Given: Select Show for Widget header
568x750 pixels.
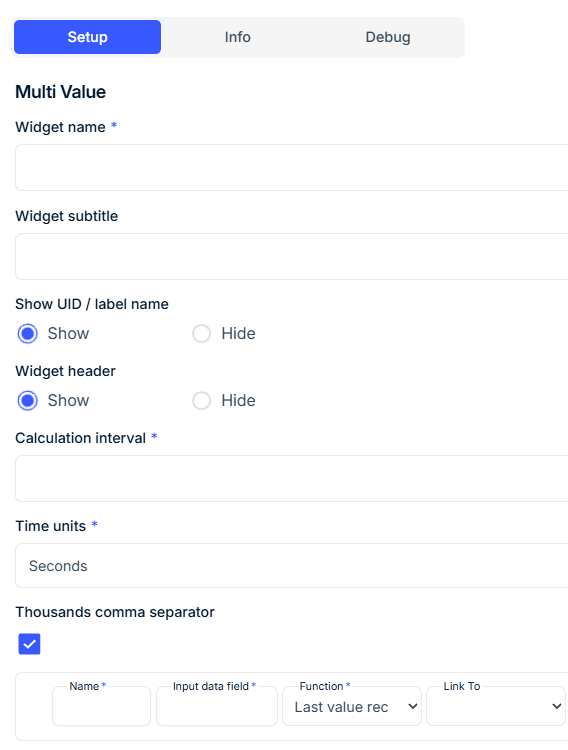Looking at the screenshot, I should click(x=28, y=400).
